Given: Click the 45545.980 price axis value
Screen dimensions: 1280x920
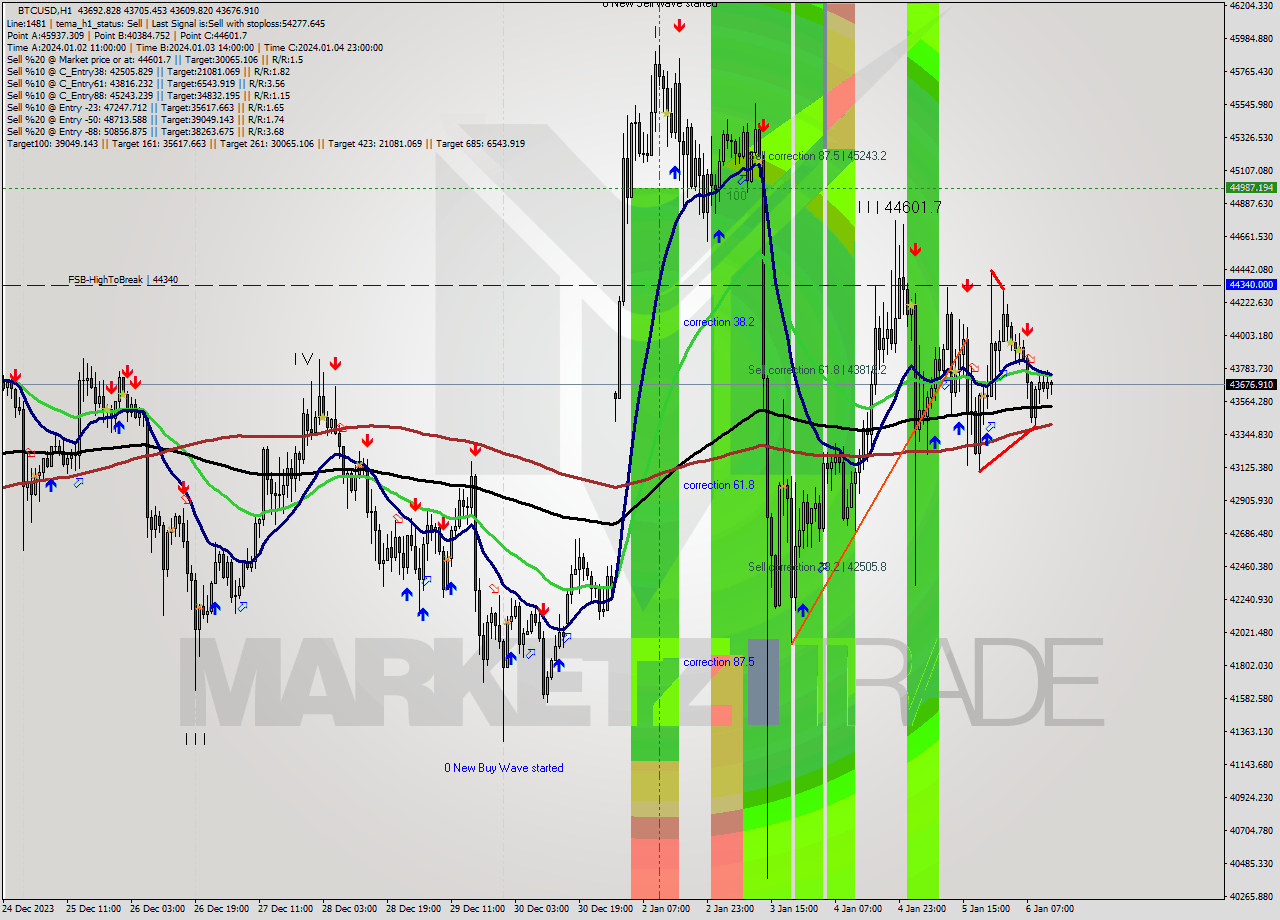Looking at the screenshot, I should coord(1251,105).
